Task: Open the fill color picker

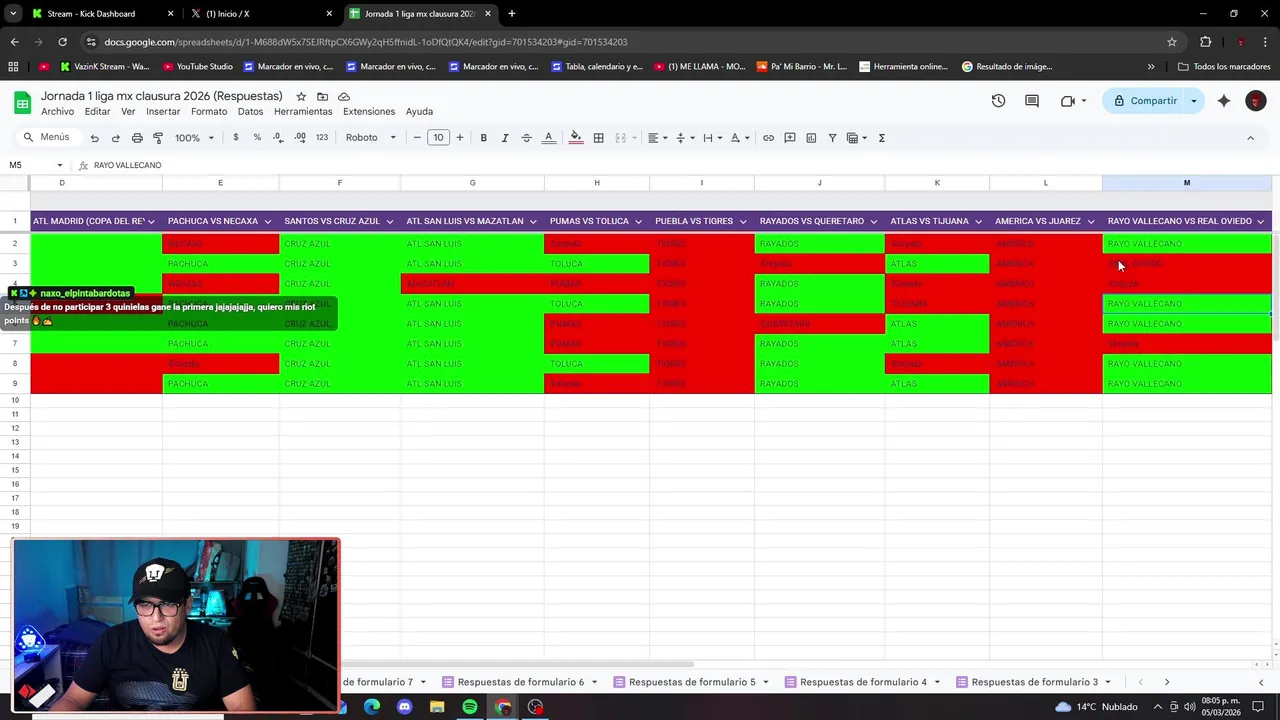Action: tap(576, 138)
